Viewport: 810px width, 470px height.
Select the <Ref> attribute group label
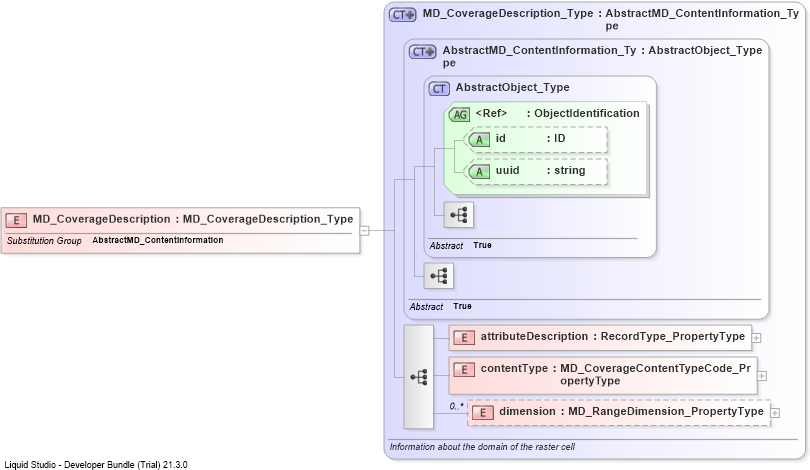[x=491, y=113]
